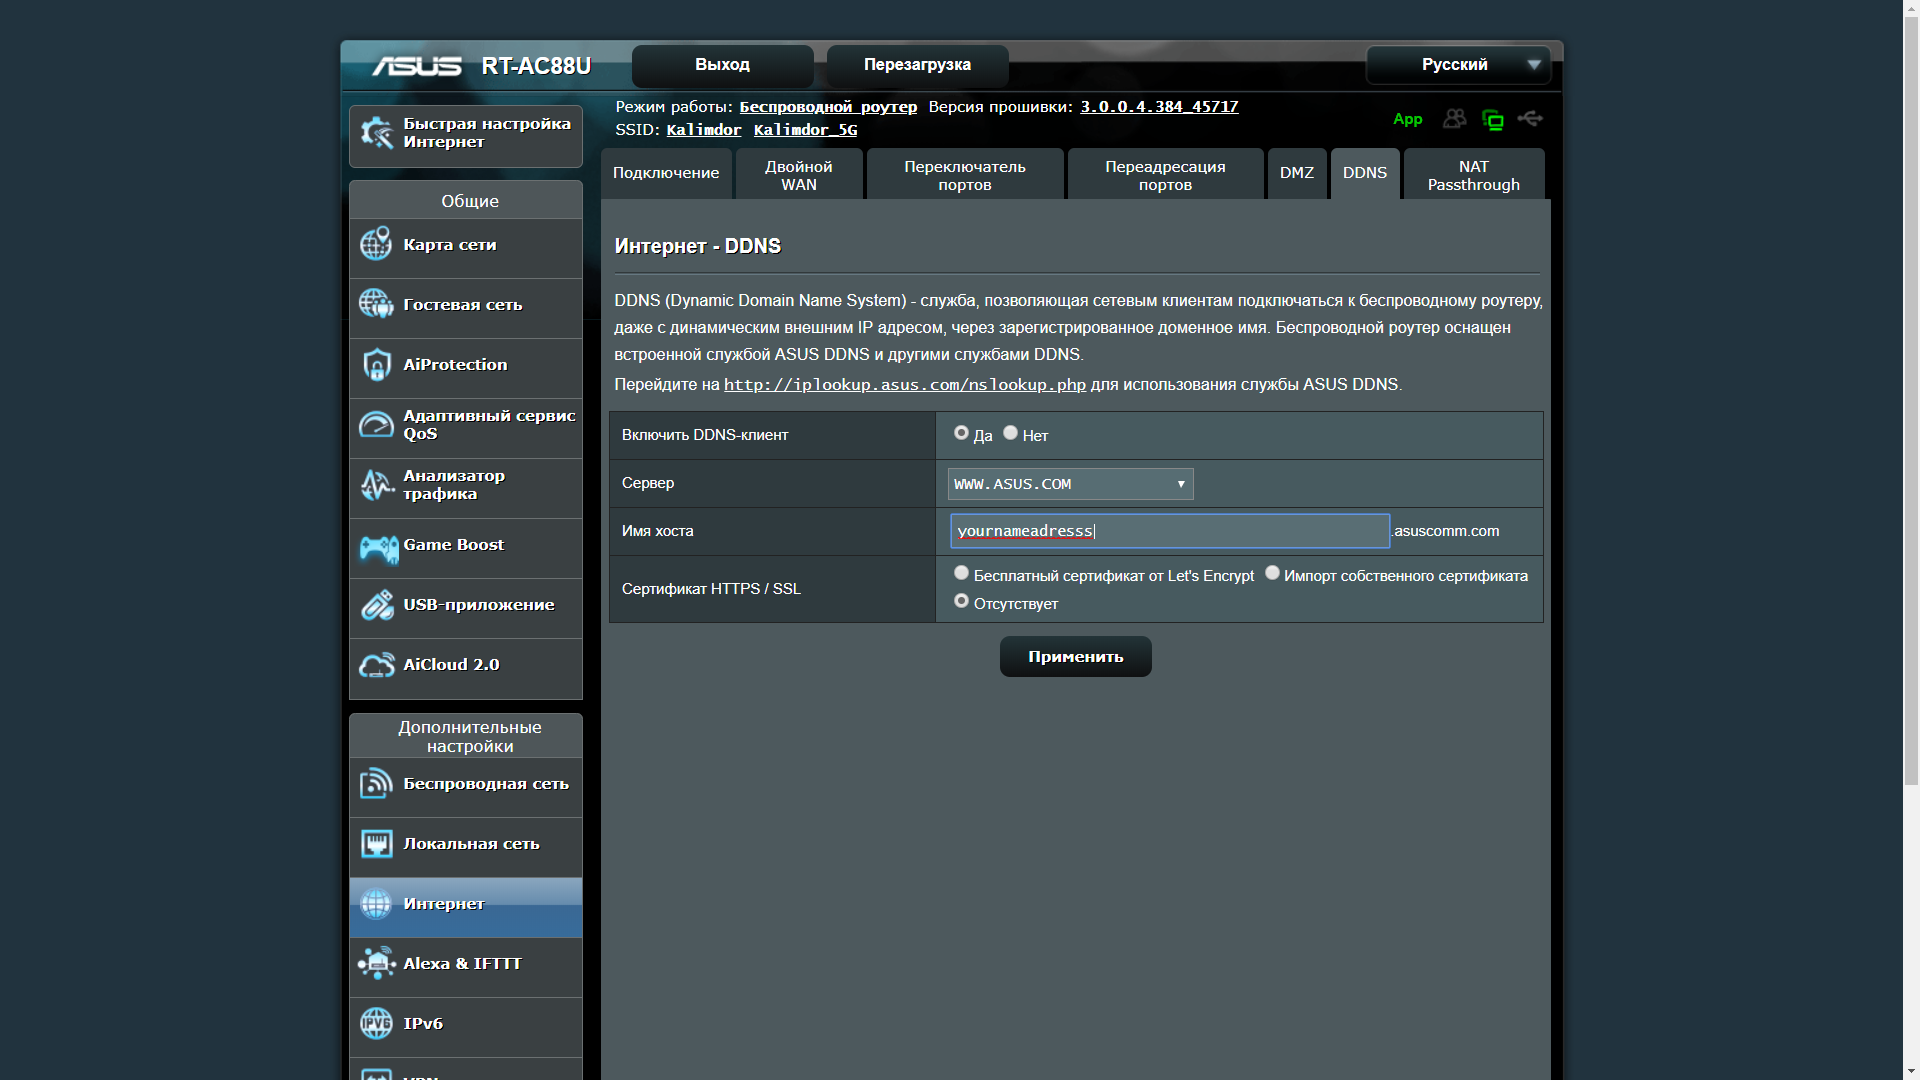Select free Let's Encrypt certificate option
The width and height of the screenshot is (1920, 1080).
pyautogui.click(x=961, y=573)
